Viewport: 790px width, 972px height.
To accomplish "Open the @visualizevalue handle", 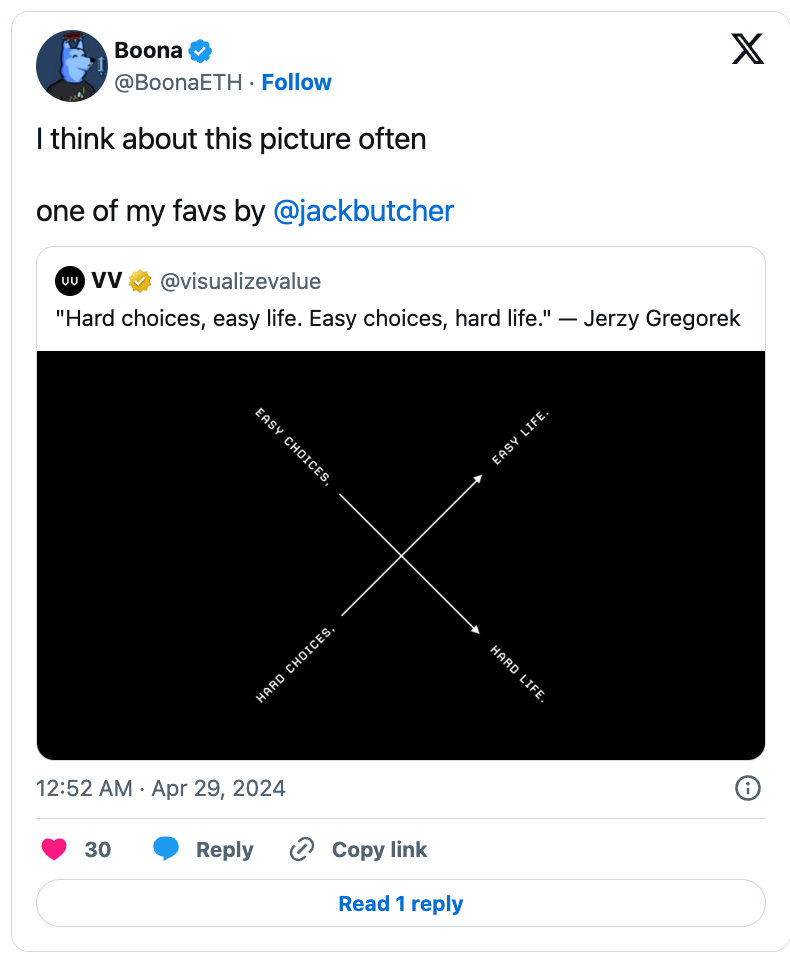I will tap(241, 281).
